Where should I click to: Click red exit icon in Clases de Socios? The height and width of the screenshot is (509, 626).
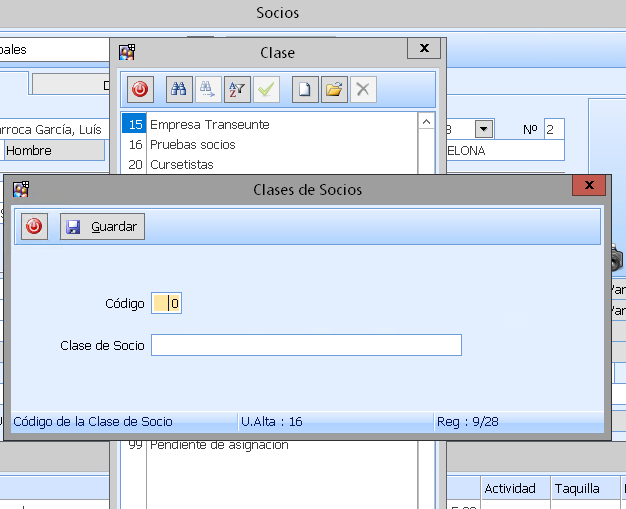(34, 227)
